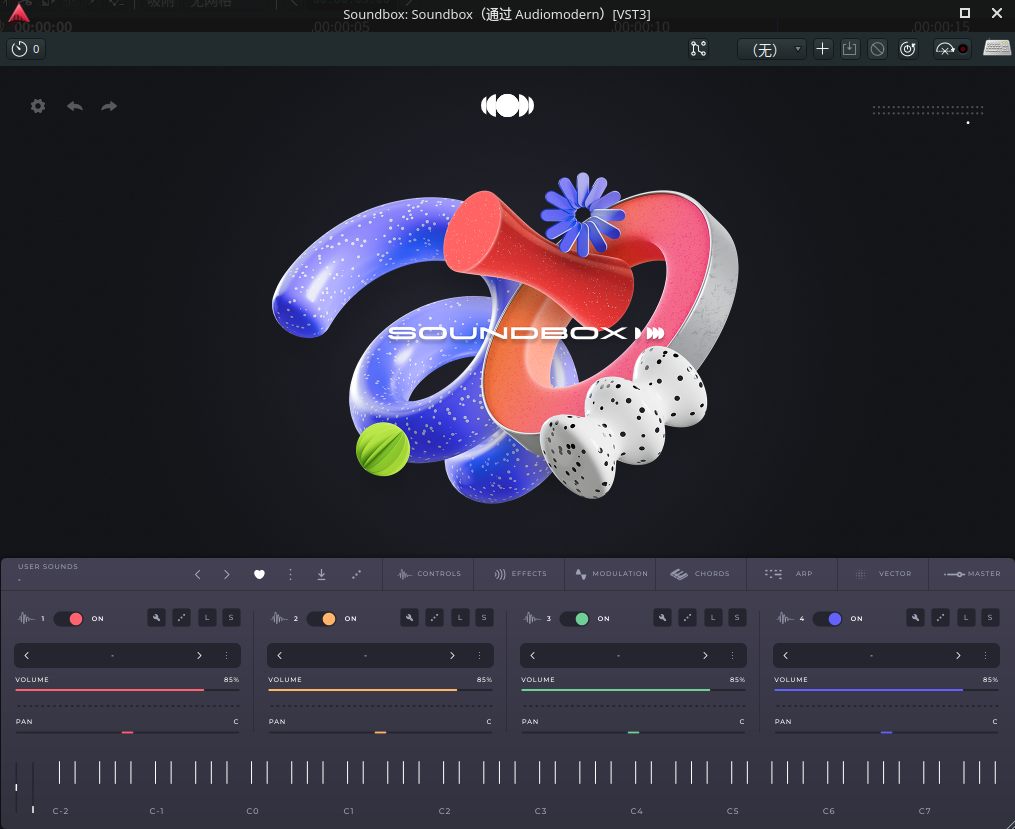The width and height of the screenshot is (1015, 829).
Task: Toggle layer 1 red ON switch
Action: [68, 619]
